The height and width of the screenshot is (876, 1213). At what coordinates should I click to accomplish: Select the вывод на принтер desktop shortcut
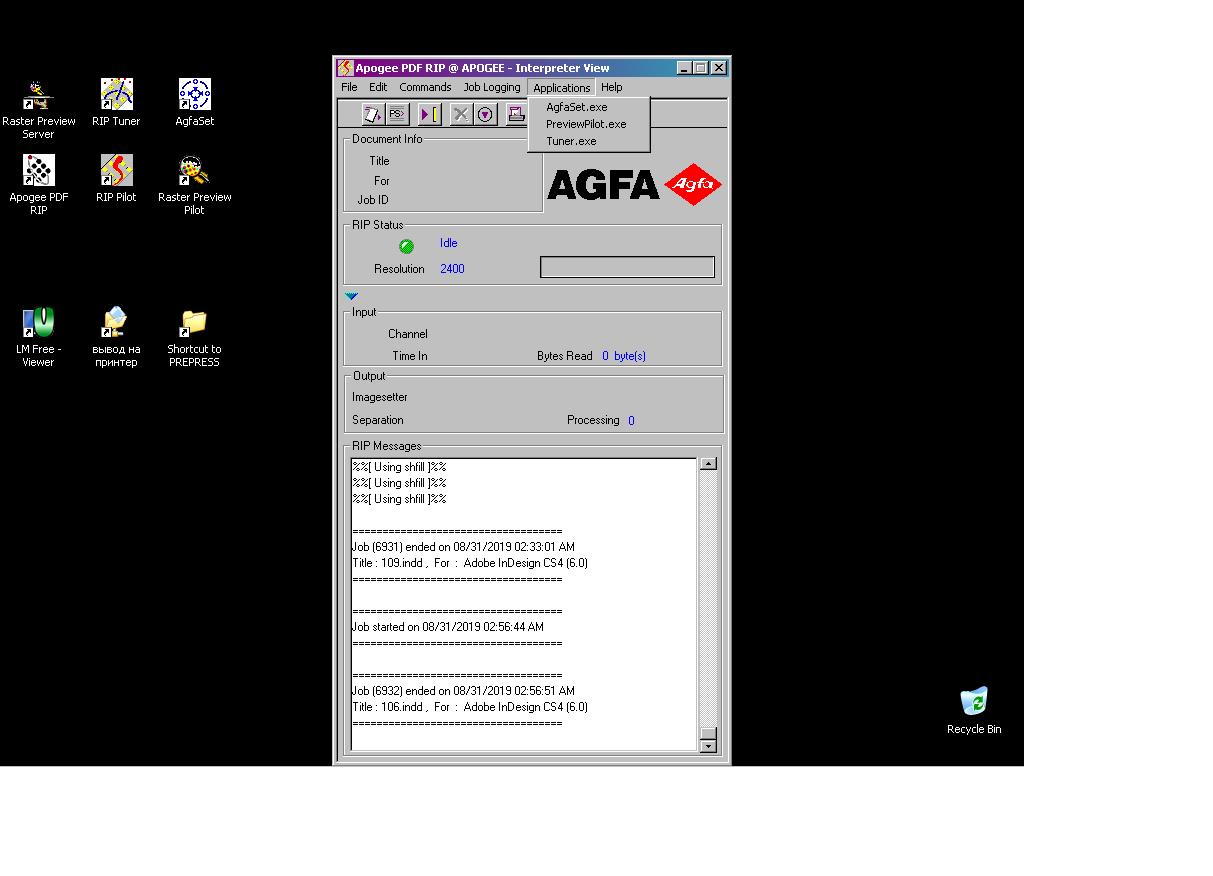tap(116, 338)
